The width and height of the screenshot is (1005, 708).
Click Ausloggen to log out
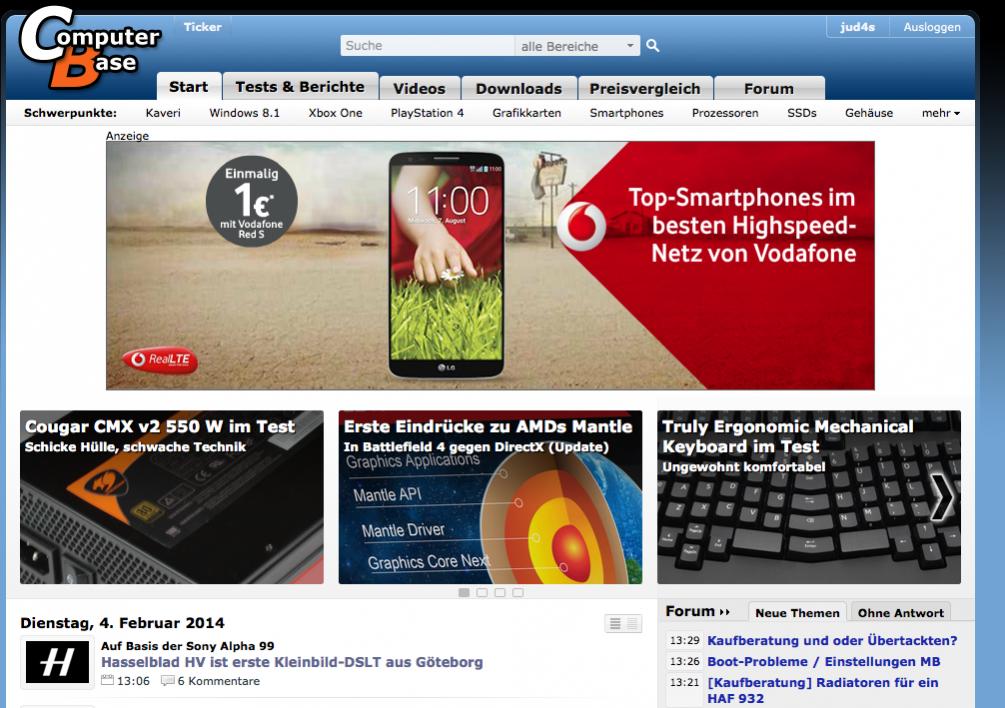point(932,27)
